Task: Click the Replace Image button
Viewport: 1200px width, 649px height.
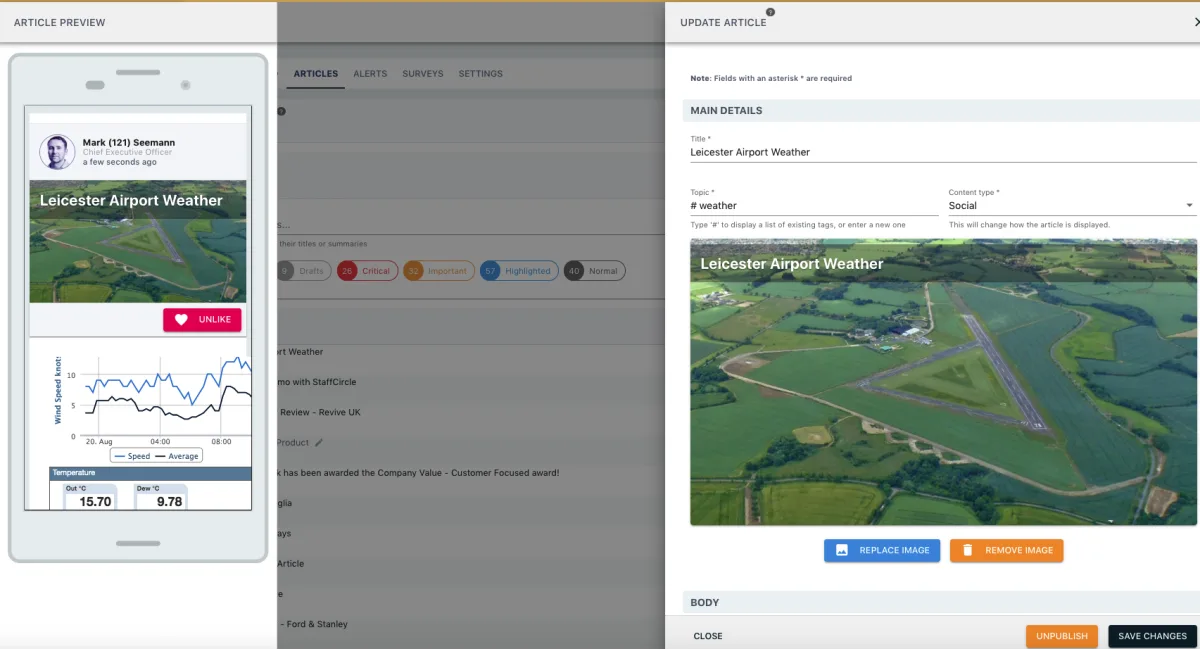Action: click(882, 550)
